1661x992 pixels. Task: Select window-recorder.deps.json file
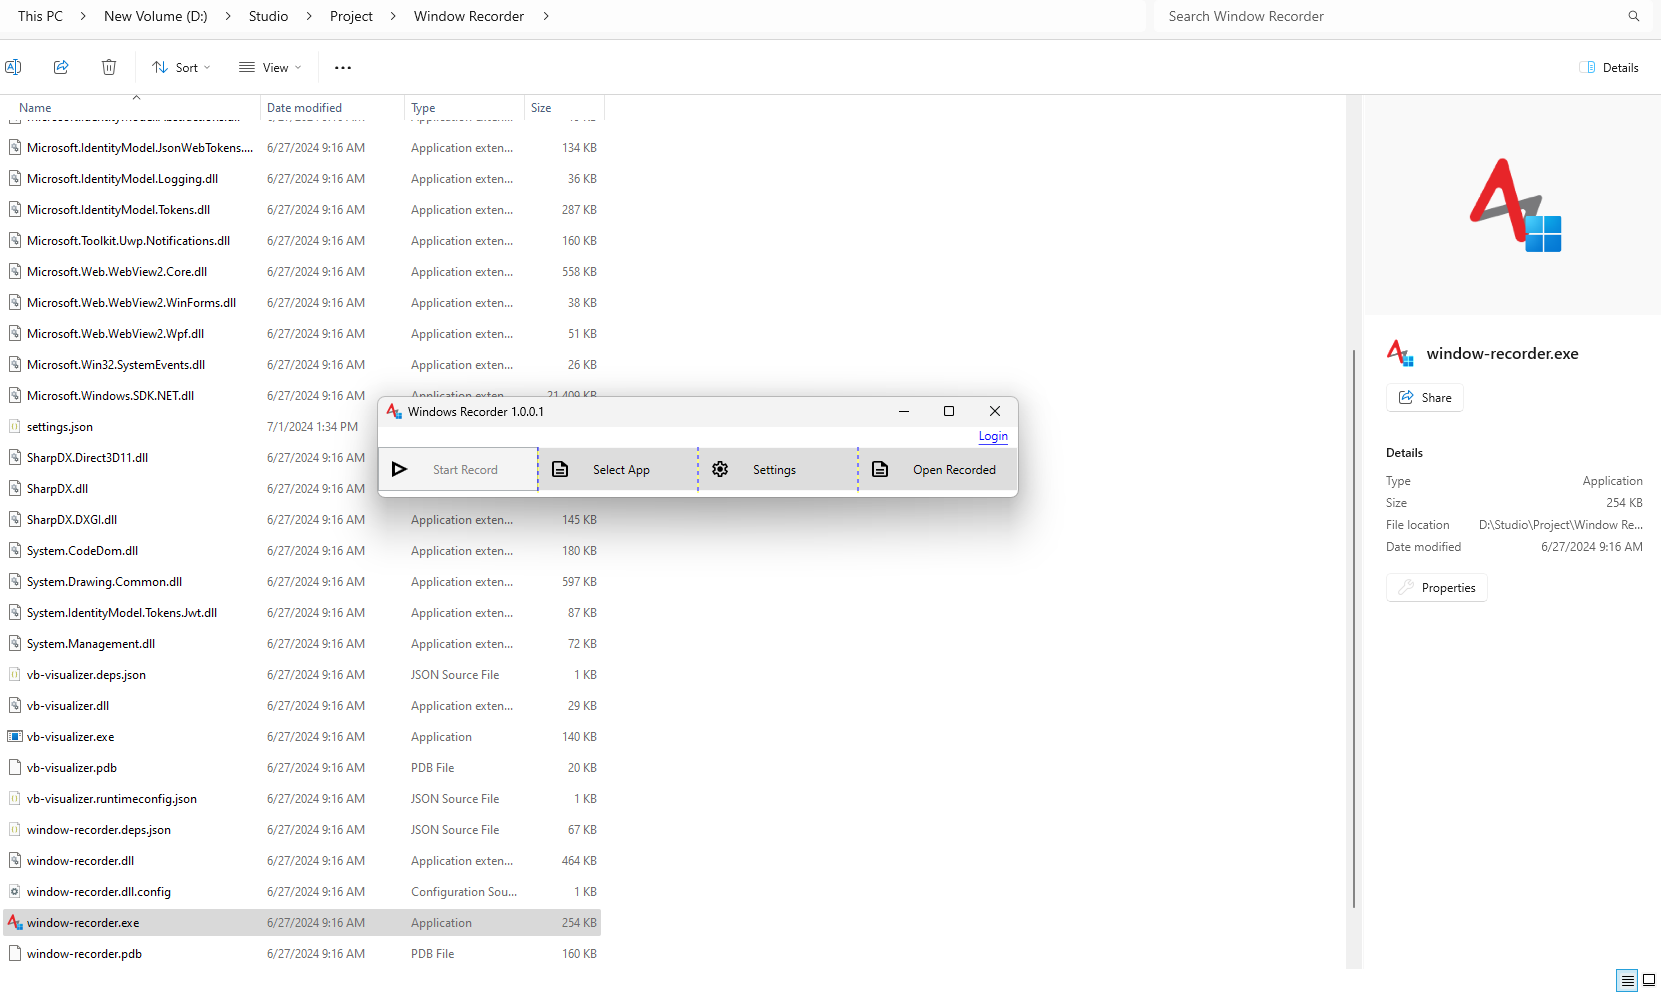pyautogui.click(x=302, y=829)
